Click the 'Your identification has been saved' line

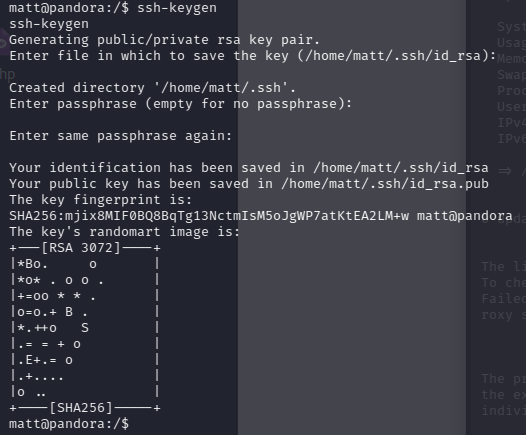(x=249, y=168)
